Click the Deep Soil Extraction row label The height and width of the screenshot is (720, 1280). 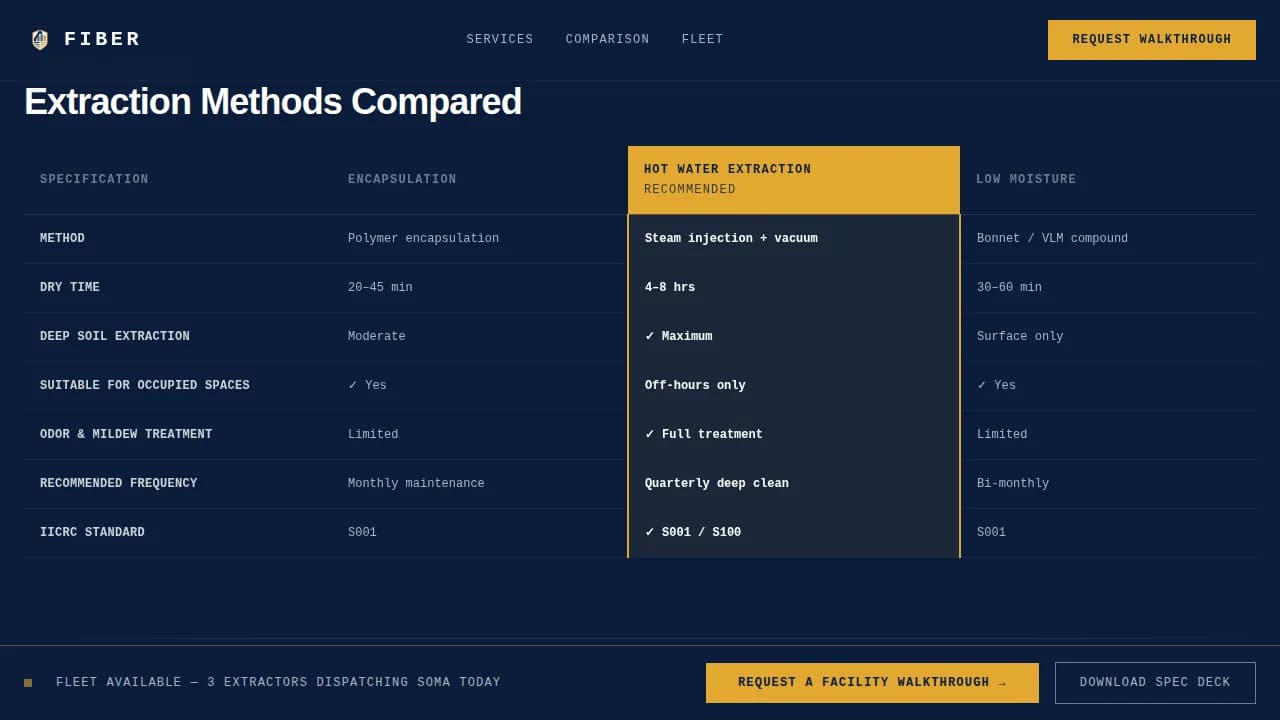tap(115, 337)
